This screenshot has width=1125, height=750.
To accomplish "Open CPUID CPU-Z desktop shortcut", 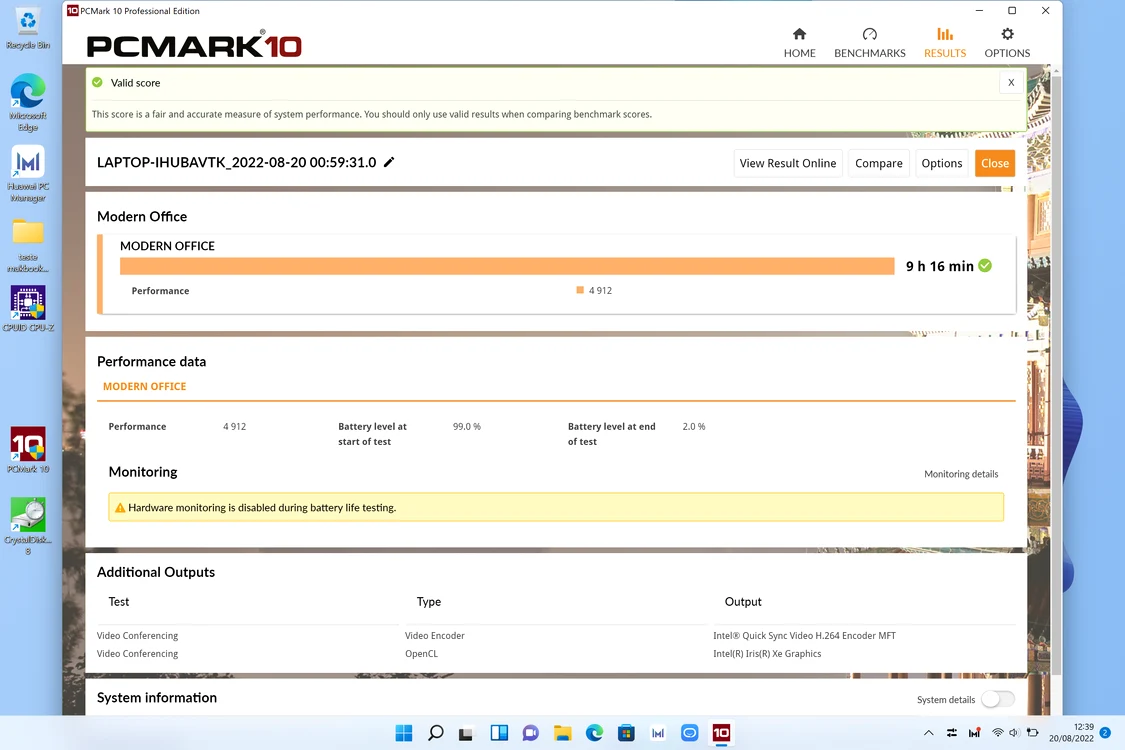I will click(28, 309).
